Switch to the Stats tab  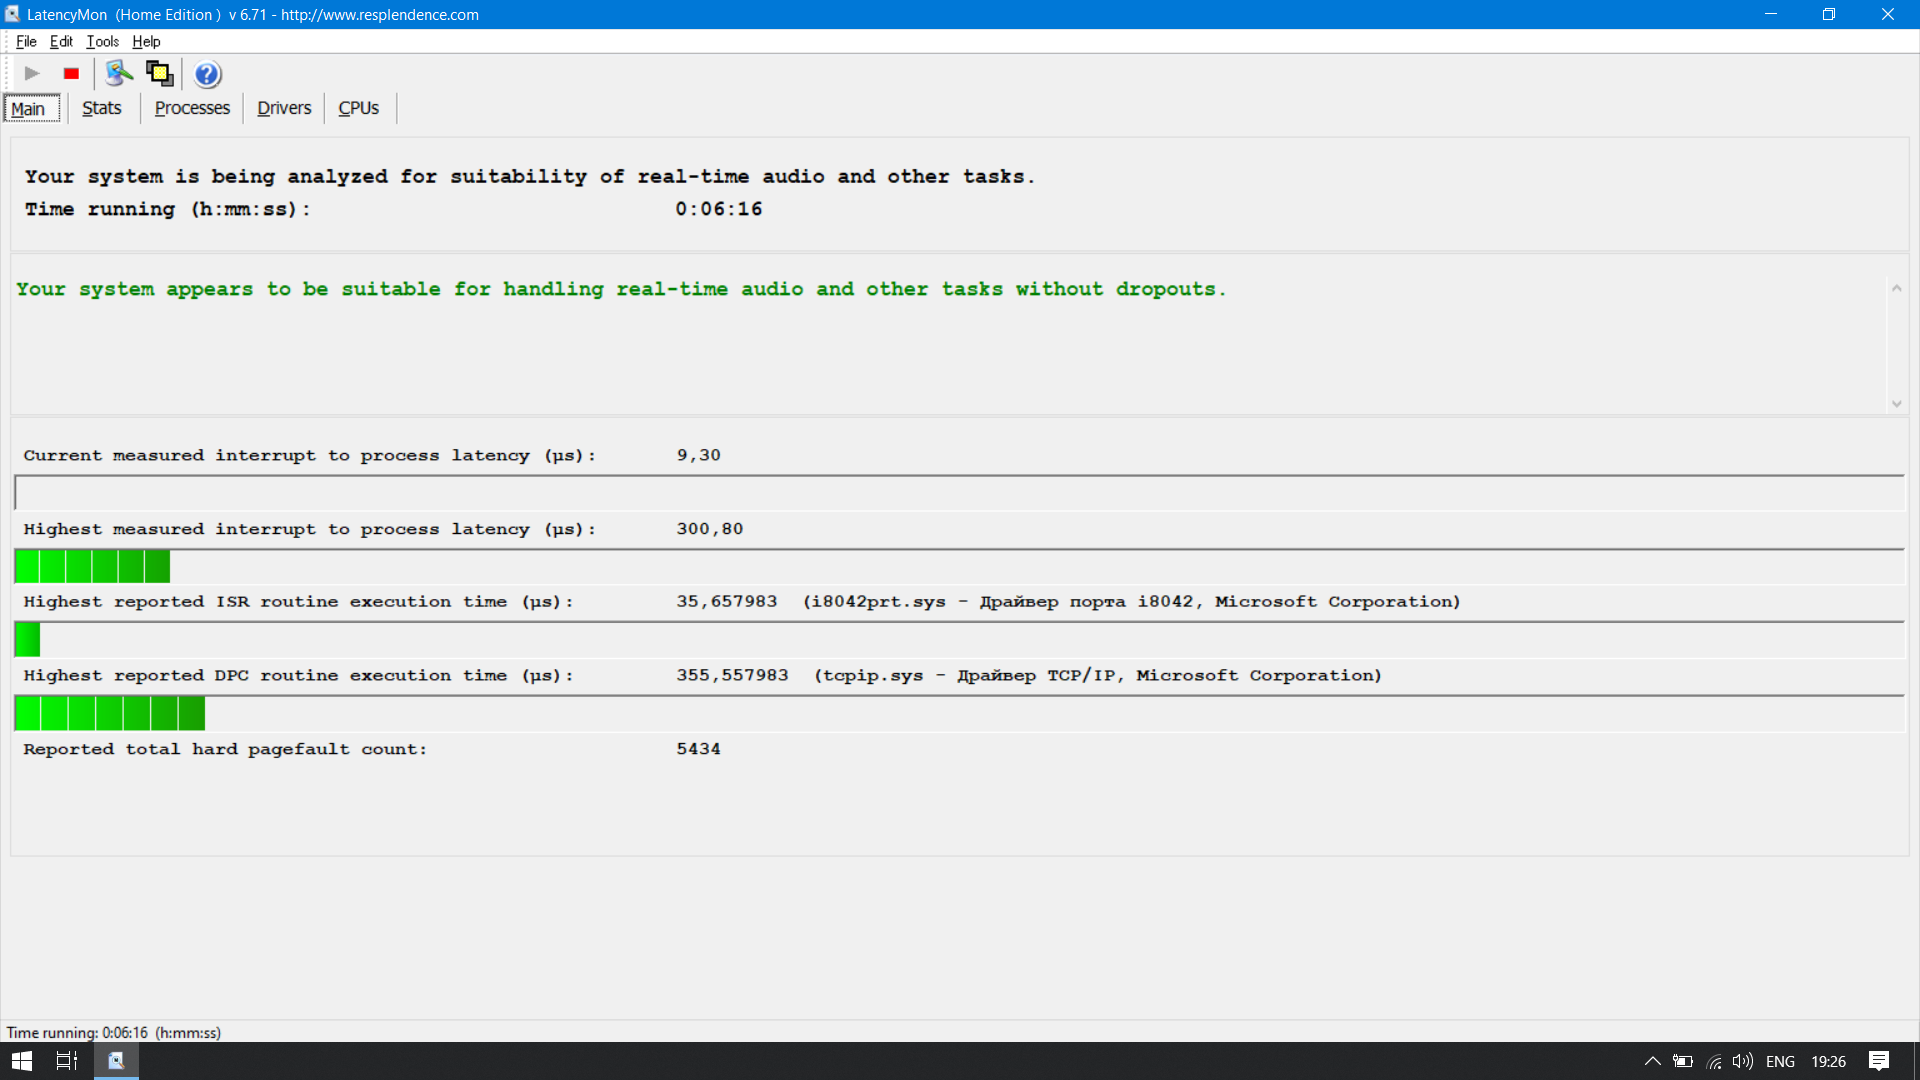[101, 108]
